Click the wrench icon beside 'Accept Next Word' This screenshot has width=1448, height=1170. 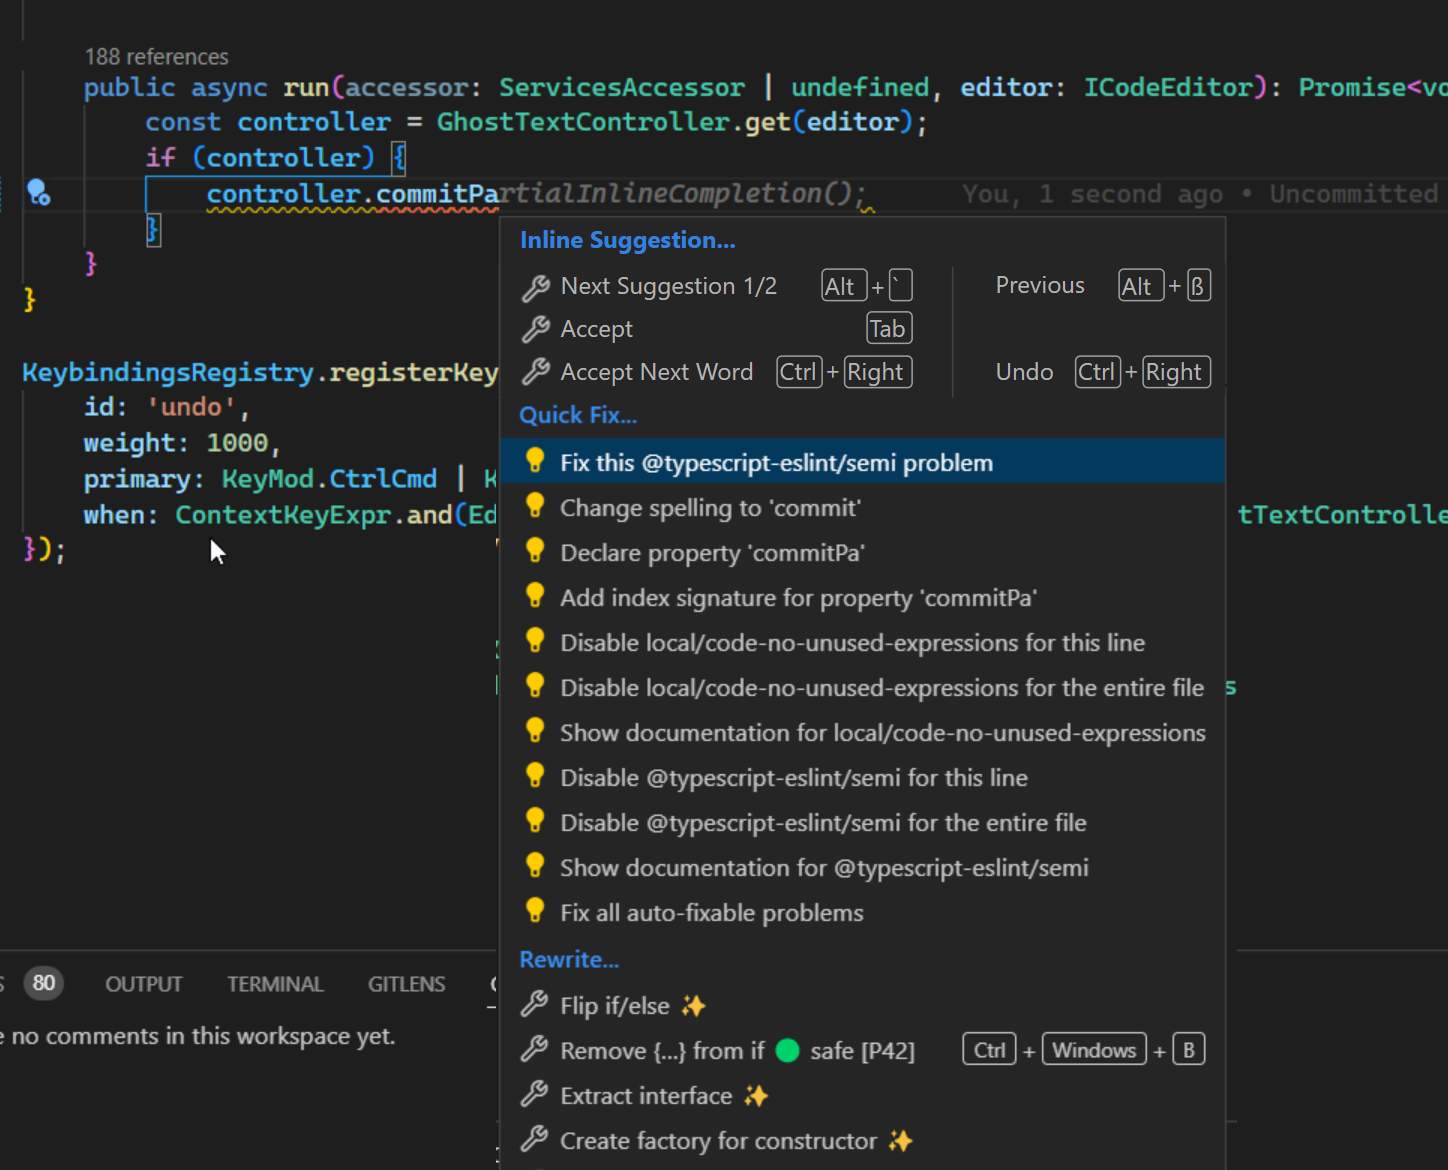[x=536, y=371]
